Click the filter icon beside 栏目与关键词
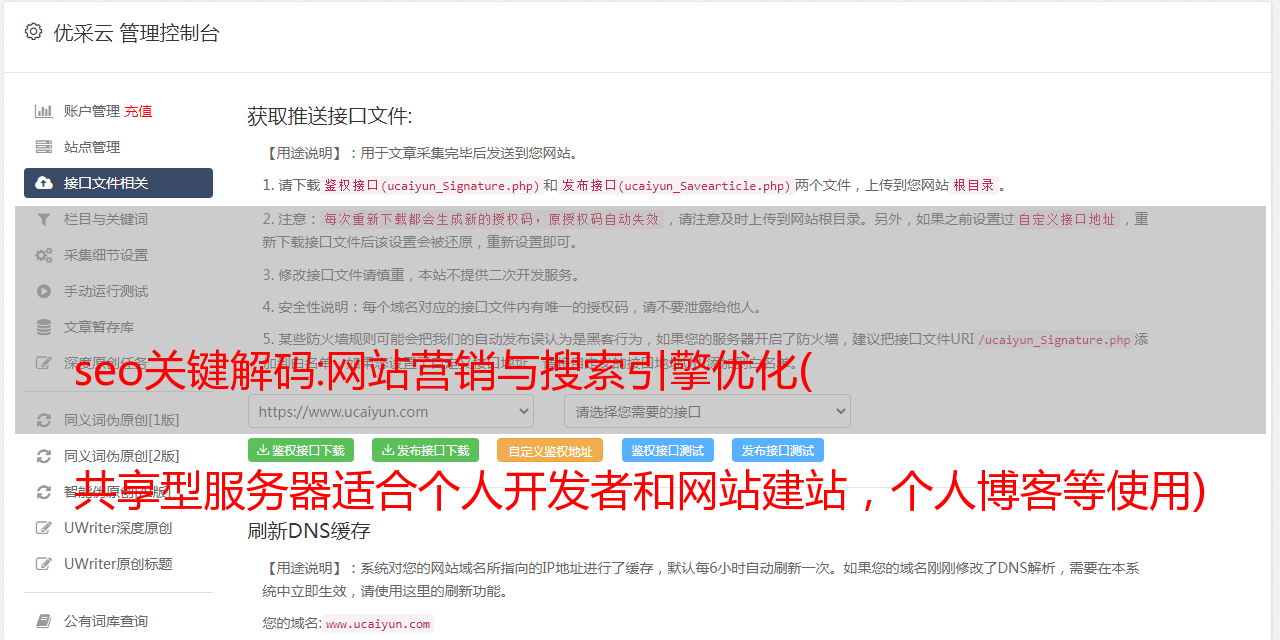 click(44, 219)
